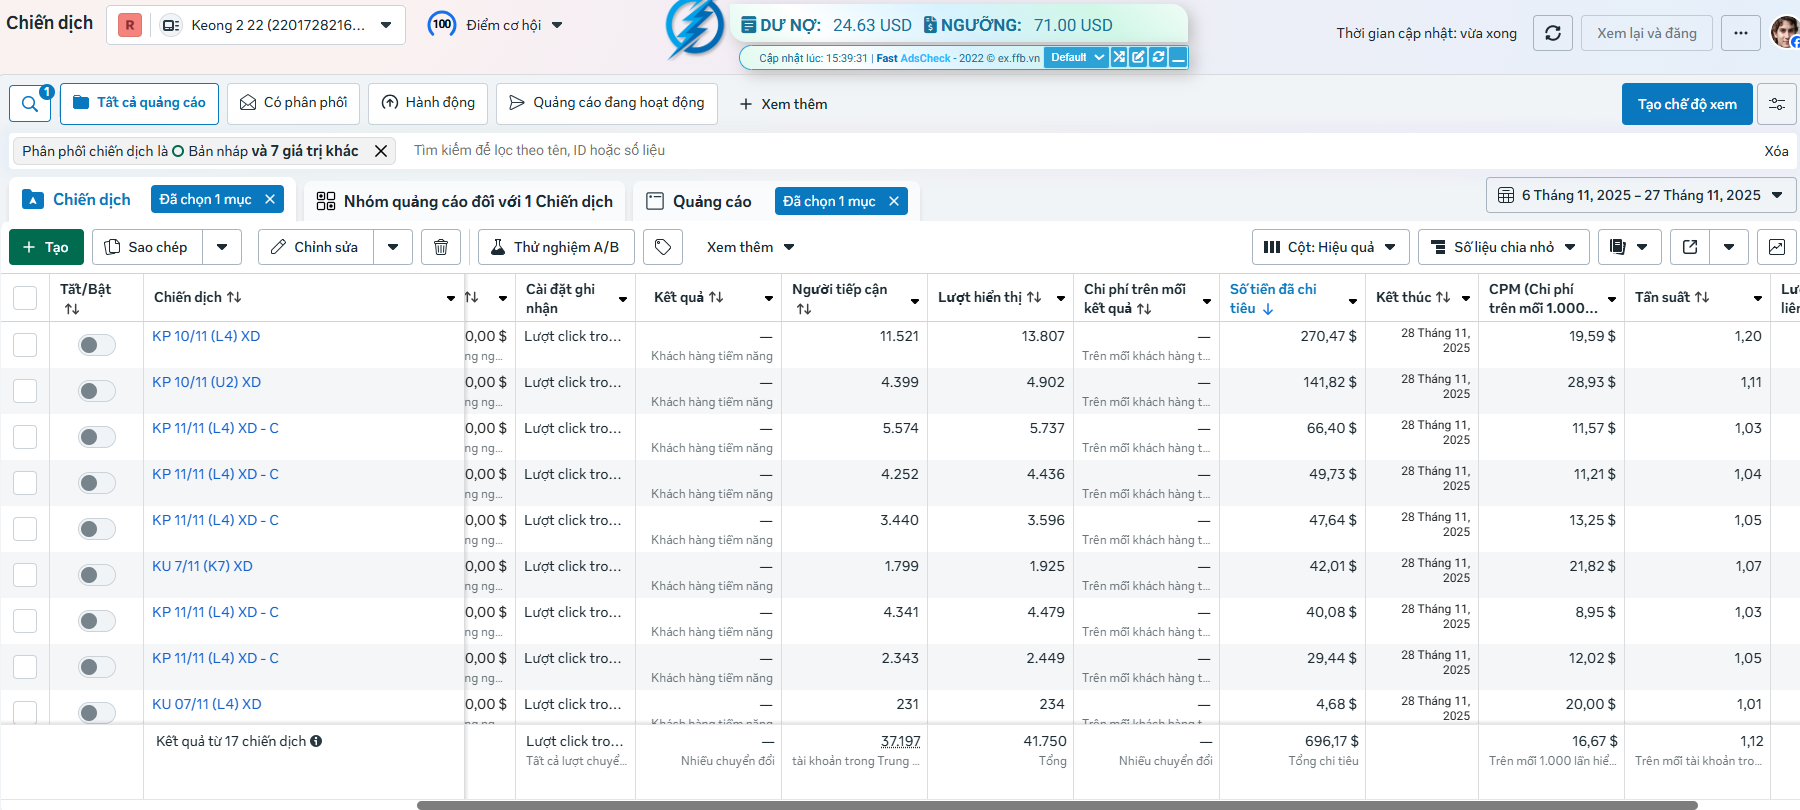Open the filter settings sliders icon
This screenshot has width=1800, height=810.
click(x=1777, y=104)
